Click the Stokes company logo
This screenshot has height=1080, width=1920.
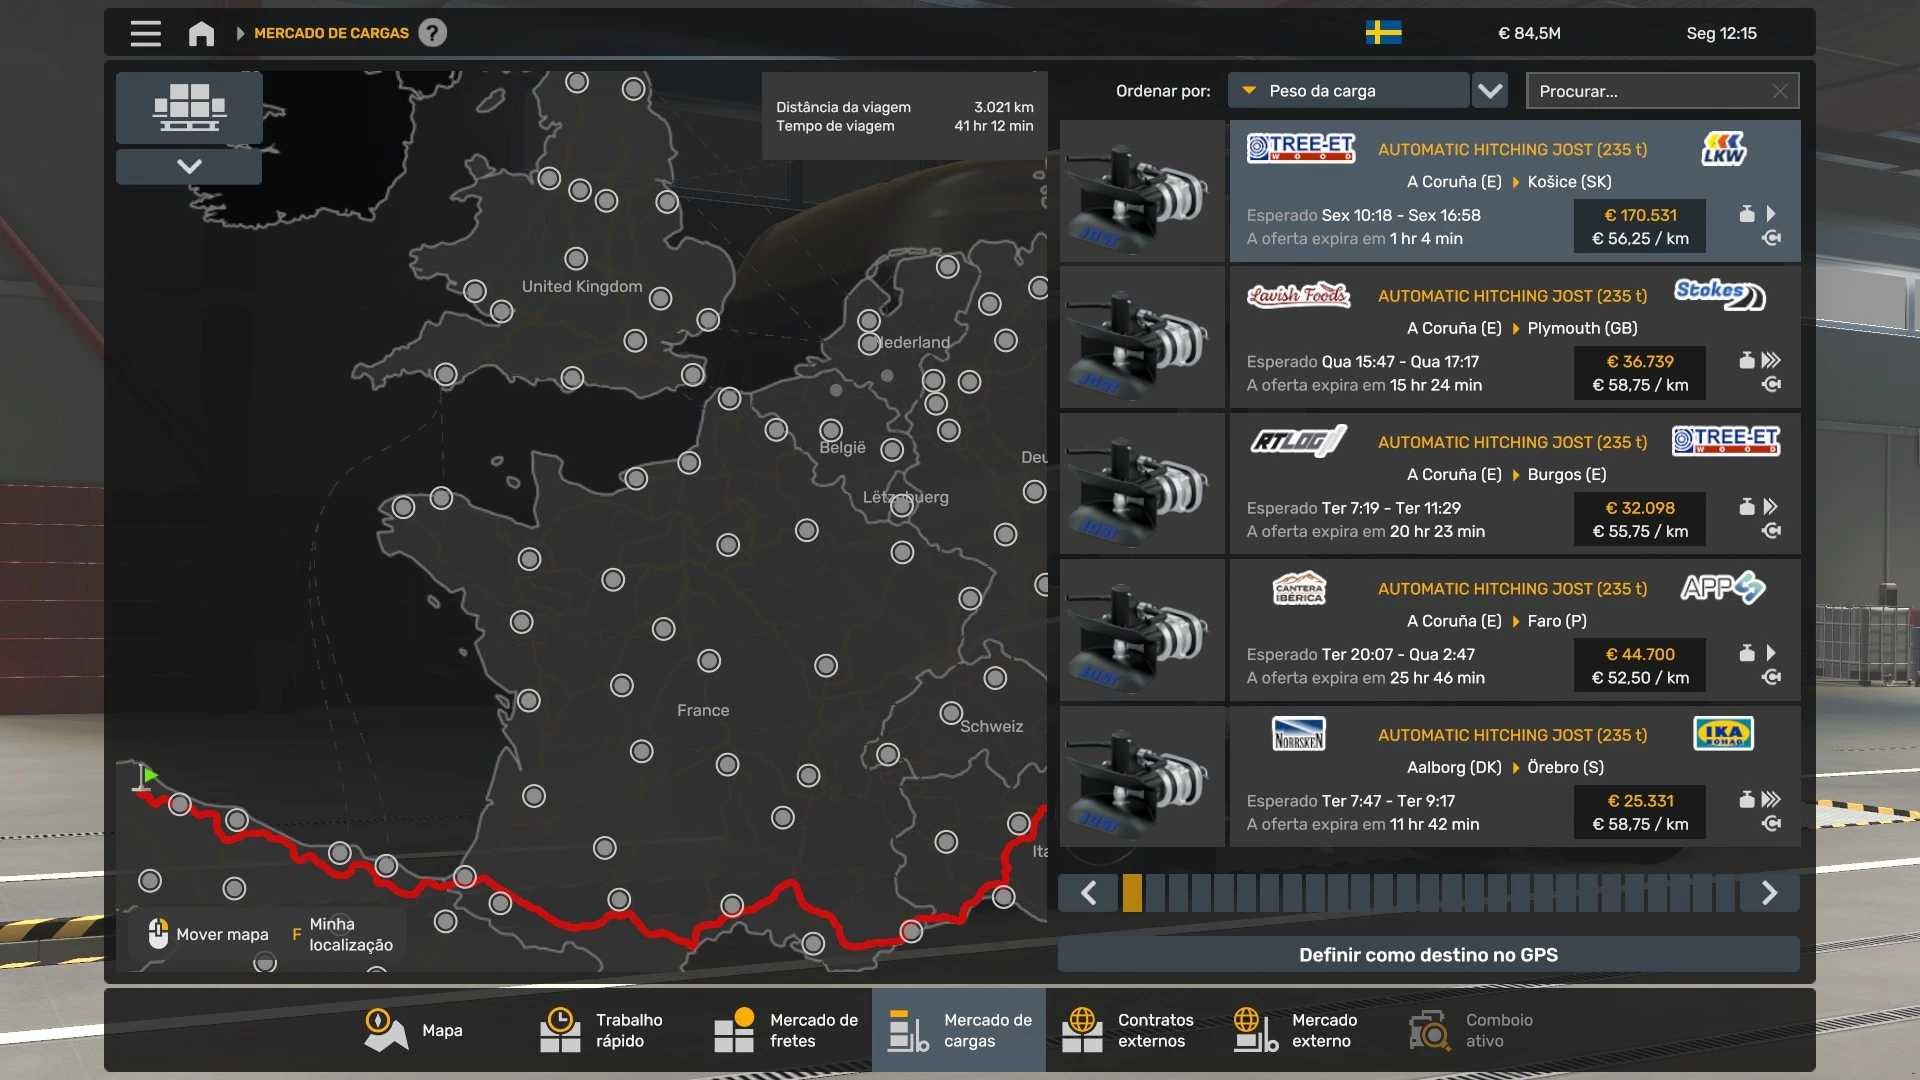1720,294
